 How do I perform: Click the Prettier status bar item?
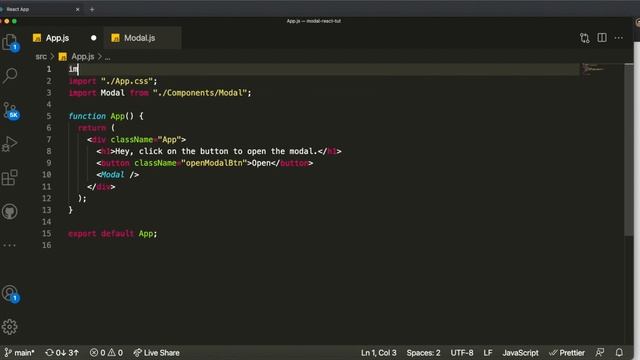click(x=567, y=353)
